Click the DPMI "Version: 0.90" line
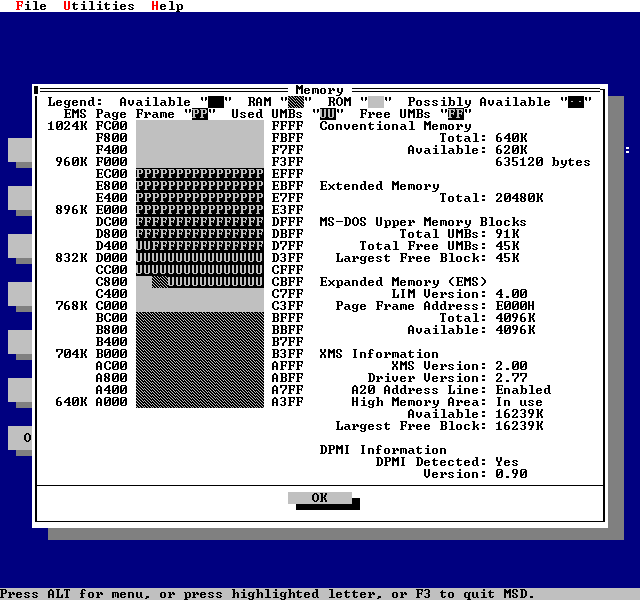The width and height of the screenshot is (640, 600). tap(475, 474)
